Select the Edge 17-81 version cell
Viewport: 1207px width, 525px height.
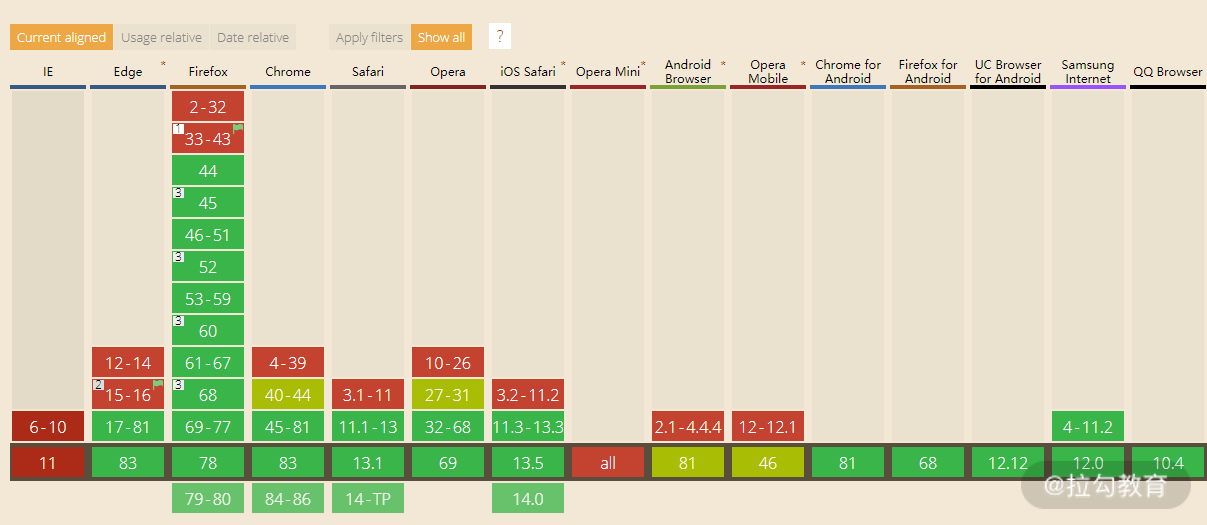click(128, 427)
